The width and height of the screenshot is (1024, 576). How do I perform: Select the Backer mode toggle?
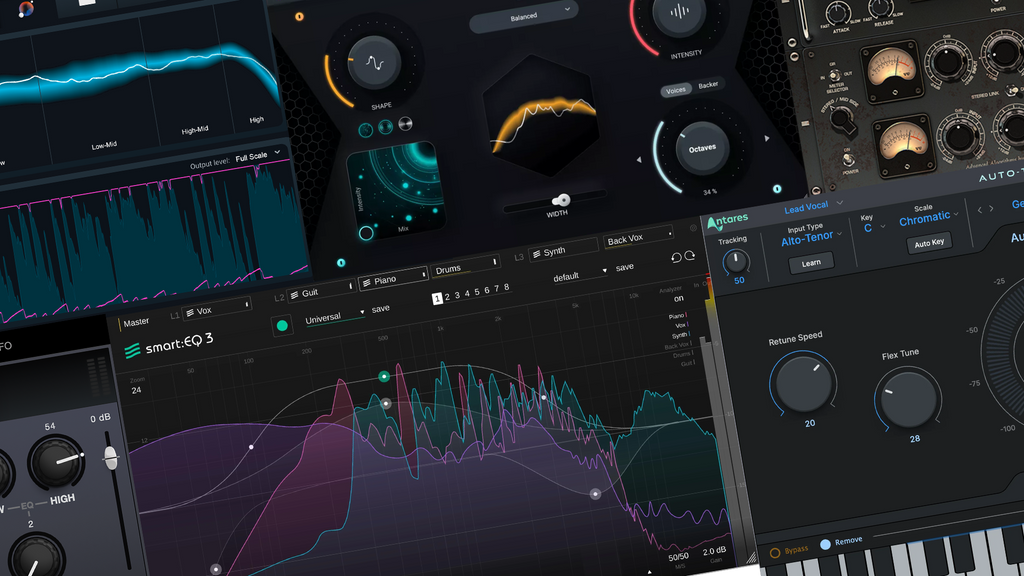(708, 85)
